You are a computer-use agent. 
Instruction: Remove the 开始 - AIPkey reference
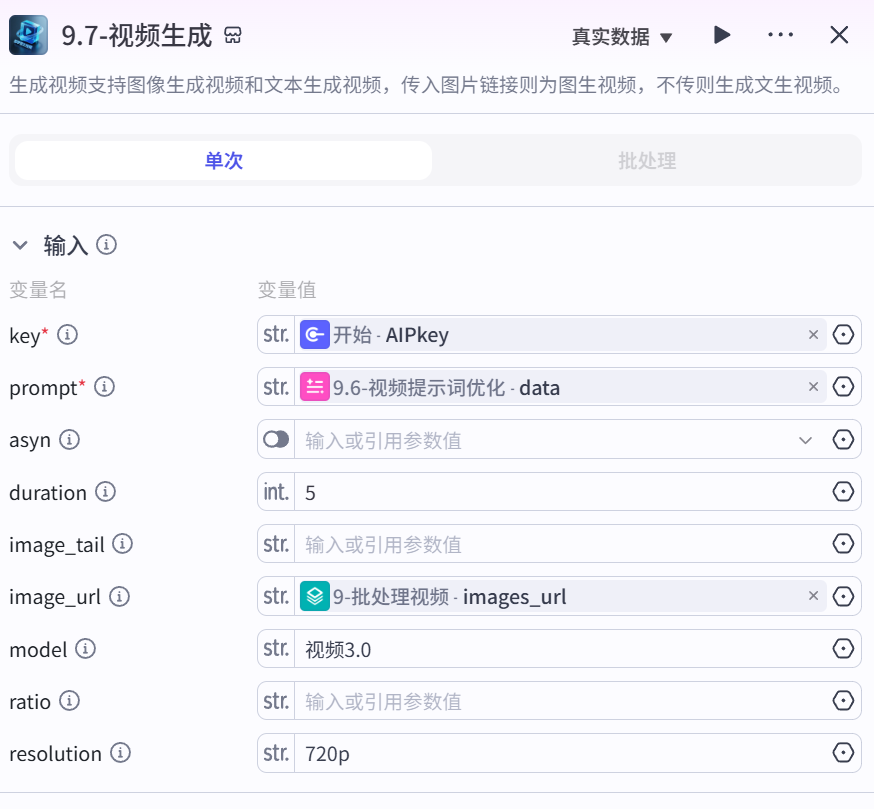(813, 335)
